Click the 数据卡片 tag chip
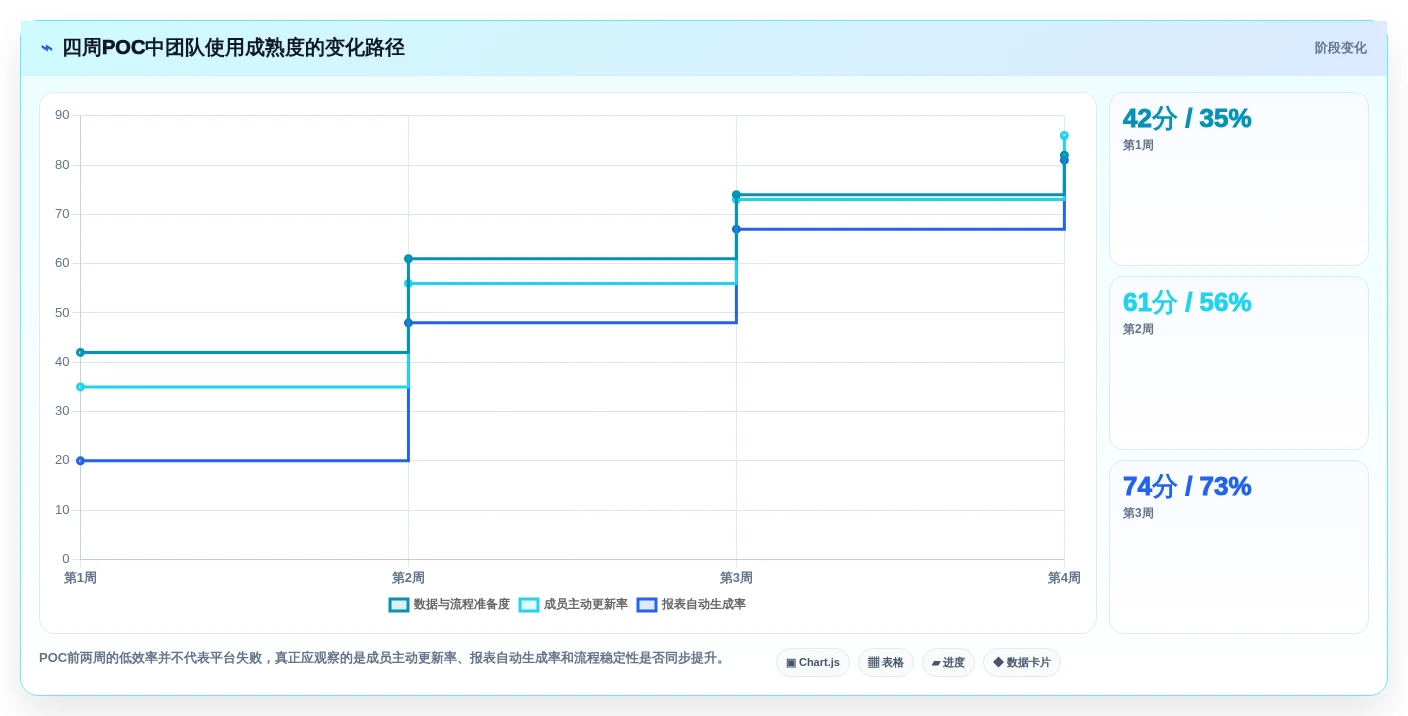Image resolution: width=1408 pixels, height=716 pixels. 1022,663
